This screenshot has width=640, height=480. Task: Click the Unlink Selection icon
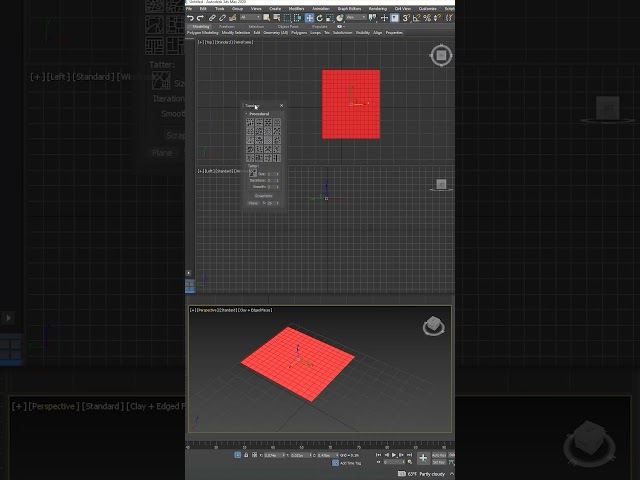click(222, 18)
